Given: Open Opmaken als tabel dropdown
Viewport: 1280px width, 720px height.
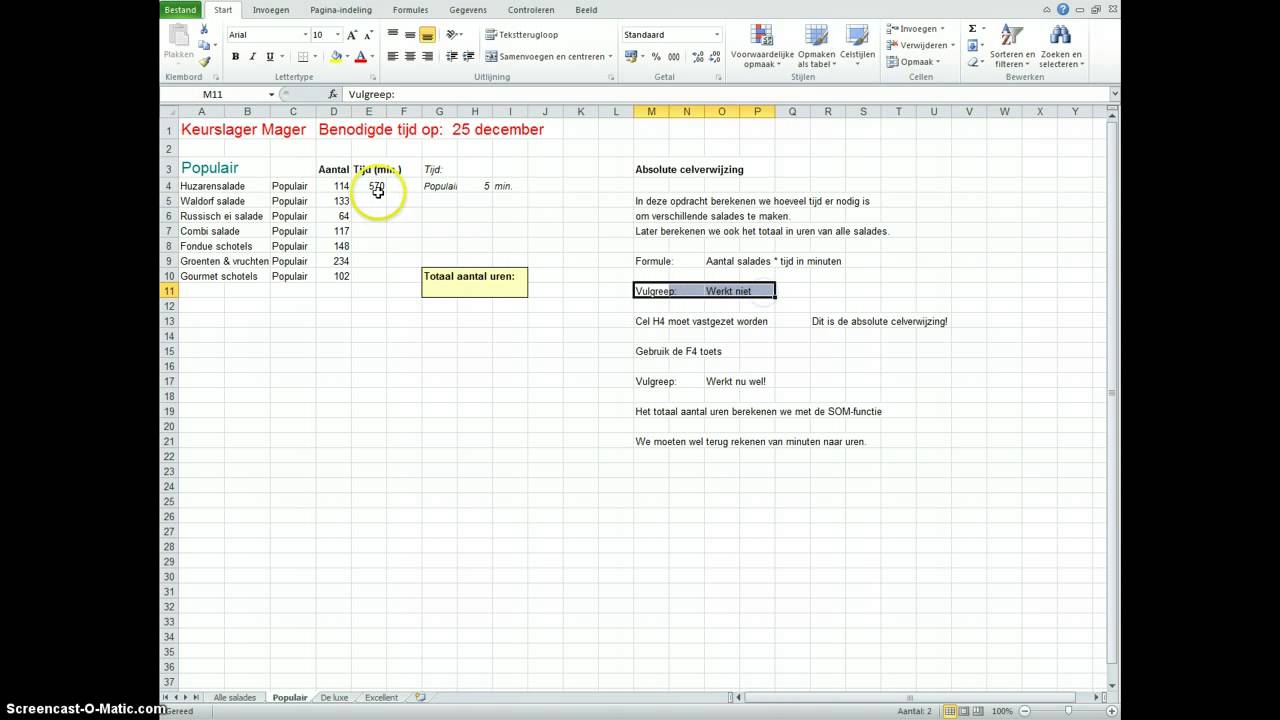Looking at the screenshot, I should [x=816, y=46].
